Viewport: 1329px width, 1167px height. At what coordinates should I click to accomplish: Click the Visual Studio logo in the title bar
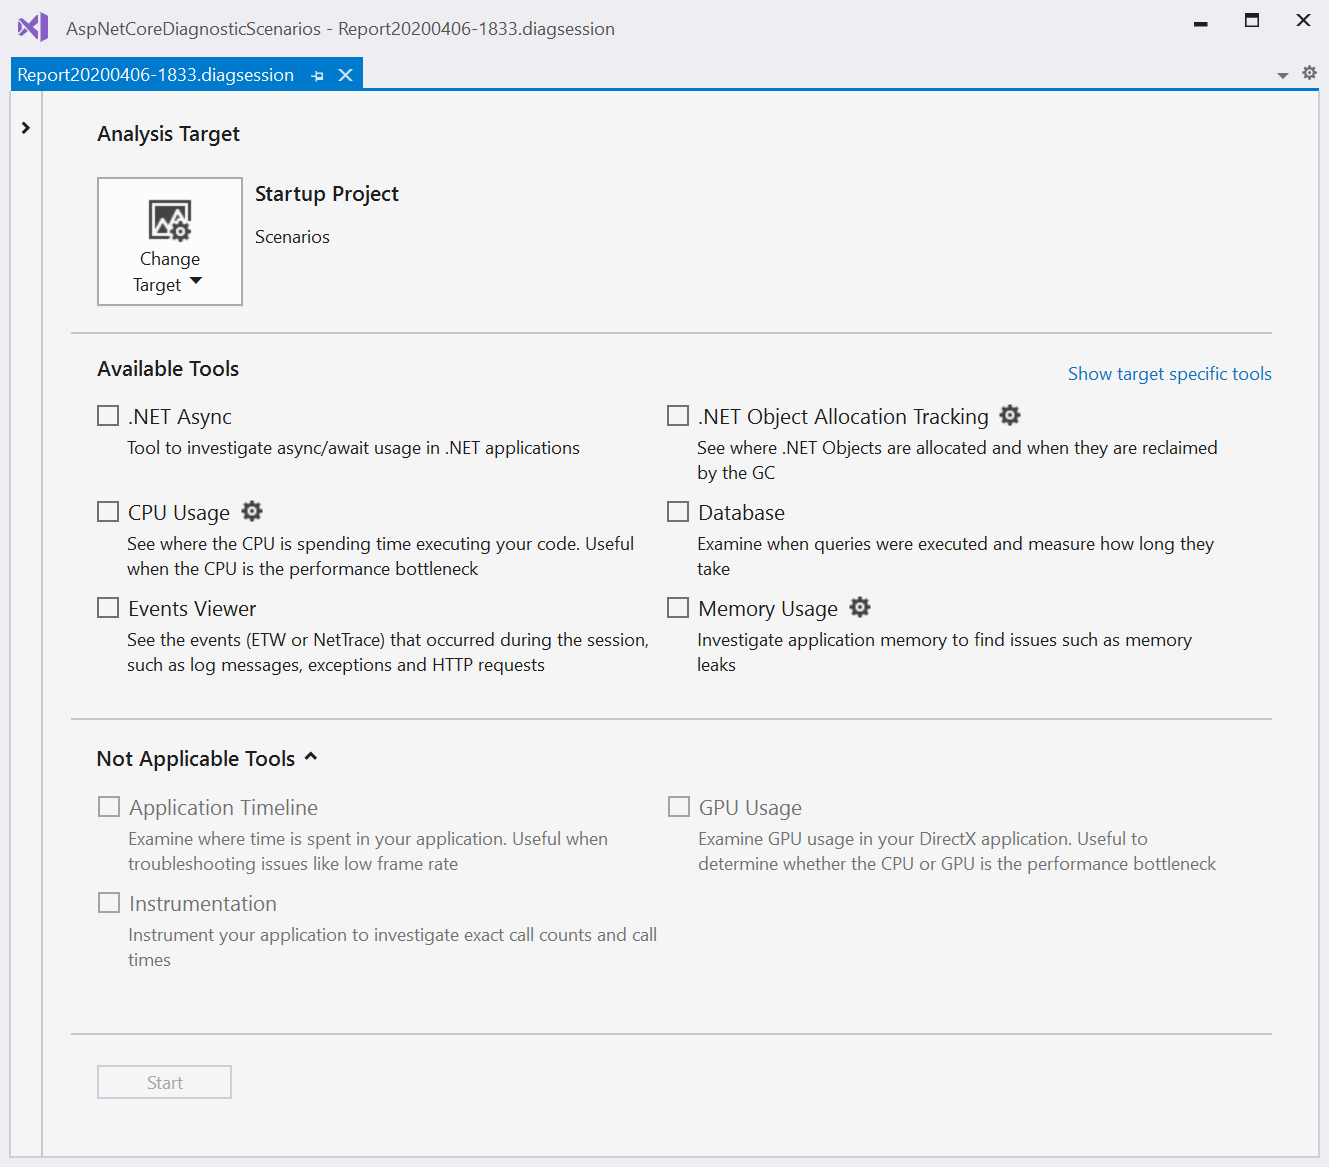tap(31, 27)
